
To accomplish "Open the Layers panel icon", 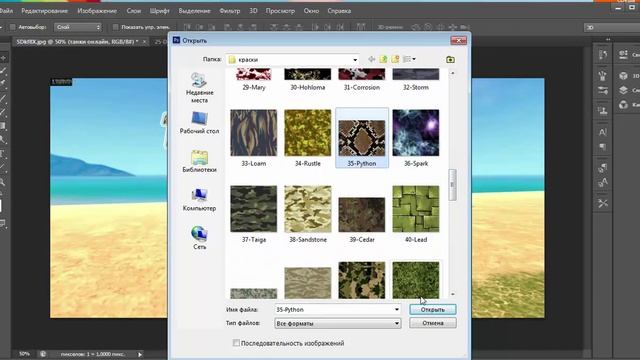I will [623, 90].
